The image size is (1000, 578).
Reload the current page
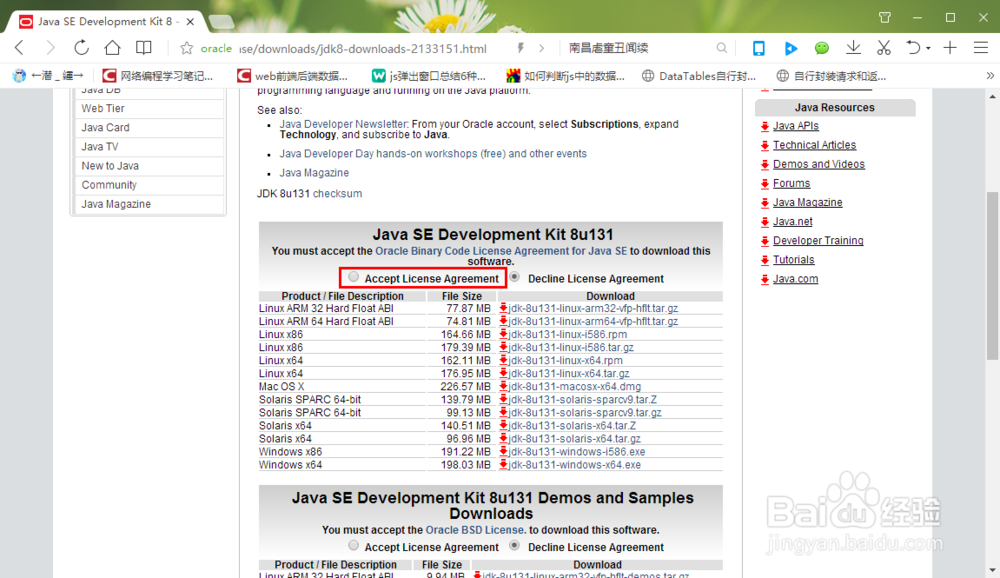[x=81, y=48]
